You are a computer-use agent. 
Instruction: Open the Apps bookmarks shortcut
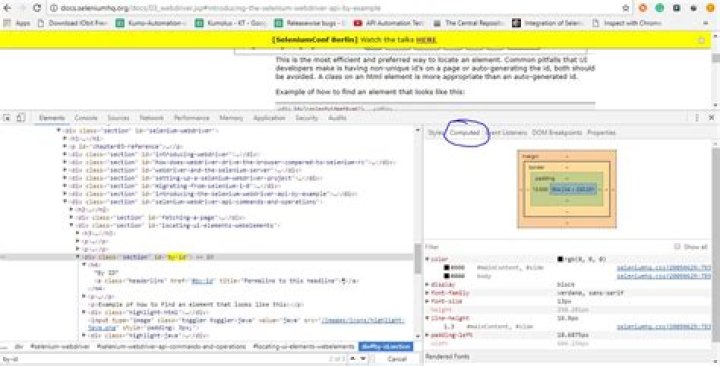click(17, 23)
